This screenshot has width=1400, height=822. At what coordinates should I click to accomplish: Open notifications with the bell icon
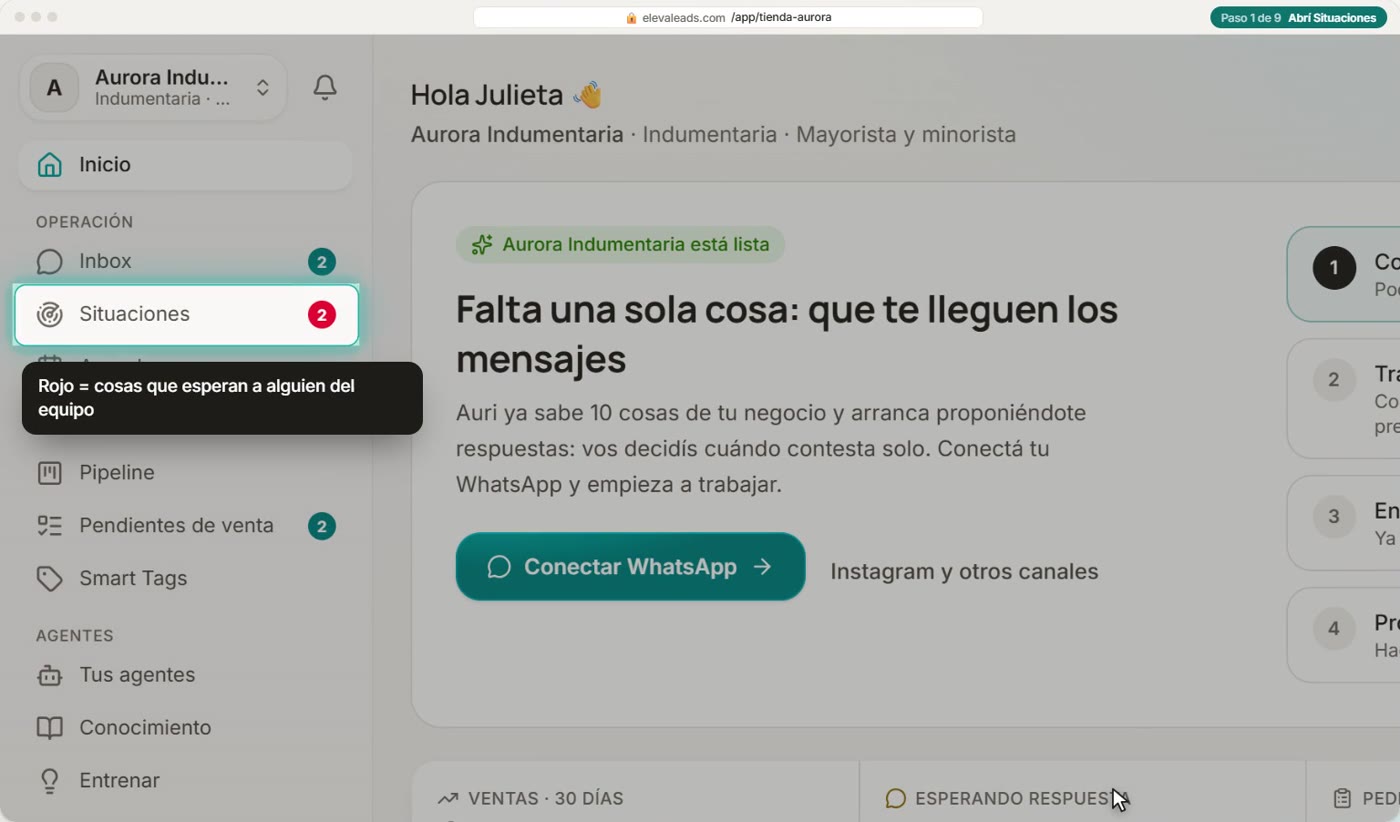tap(325, 87)
